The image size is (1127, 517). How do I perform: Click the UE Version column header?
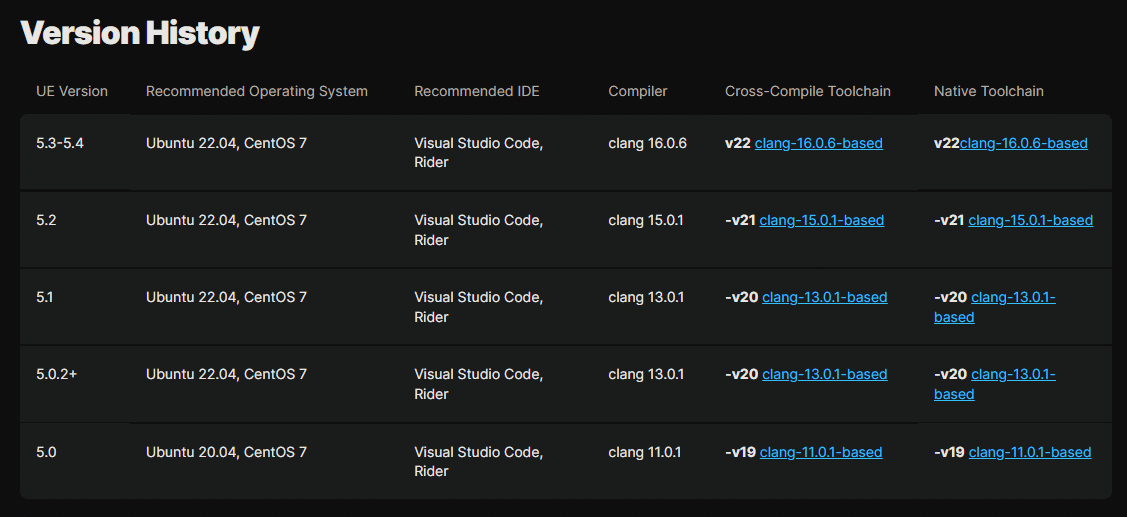[72, 91]
